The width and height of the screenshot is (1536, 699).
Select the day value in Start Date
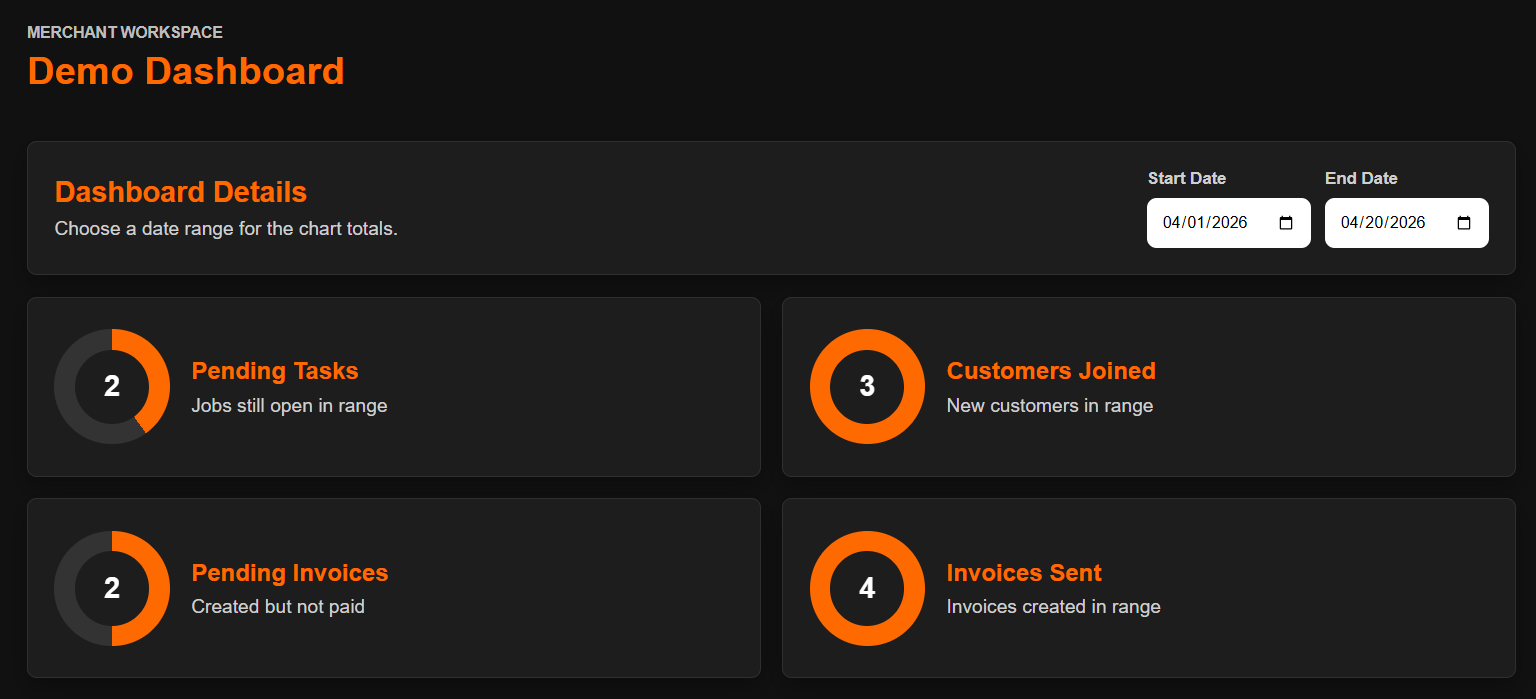[x=1198, y=223]
